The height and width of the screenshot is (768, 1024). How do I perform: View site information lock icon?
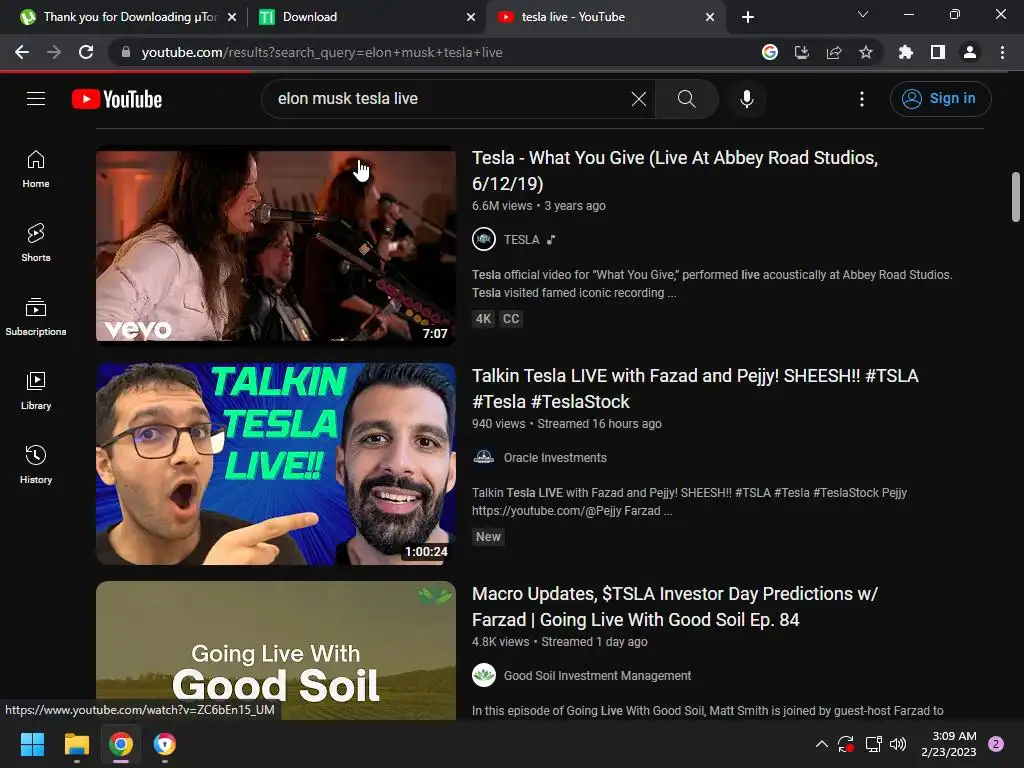click(x=126, y=52)
